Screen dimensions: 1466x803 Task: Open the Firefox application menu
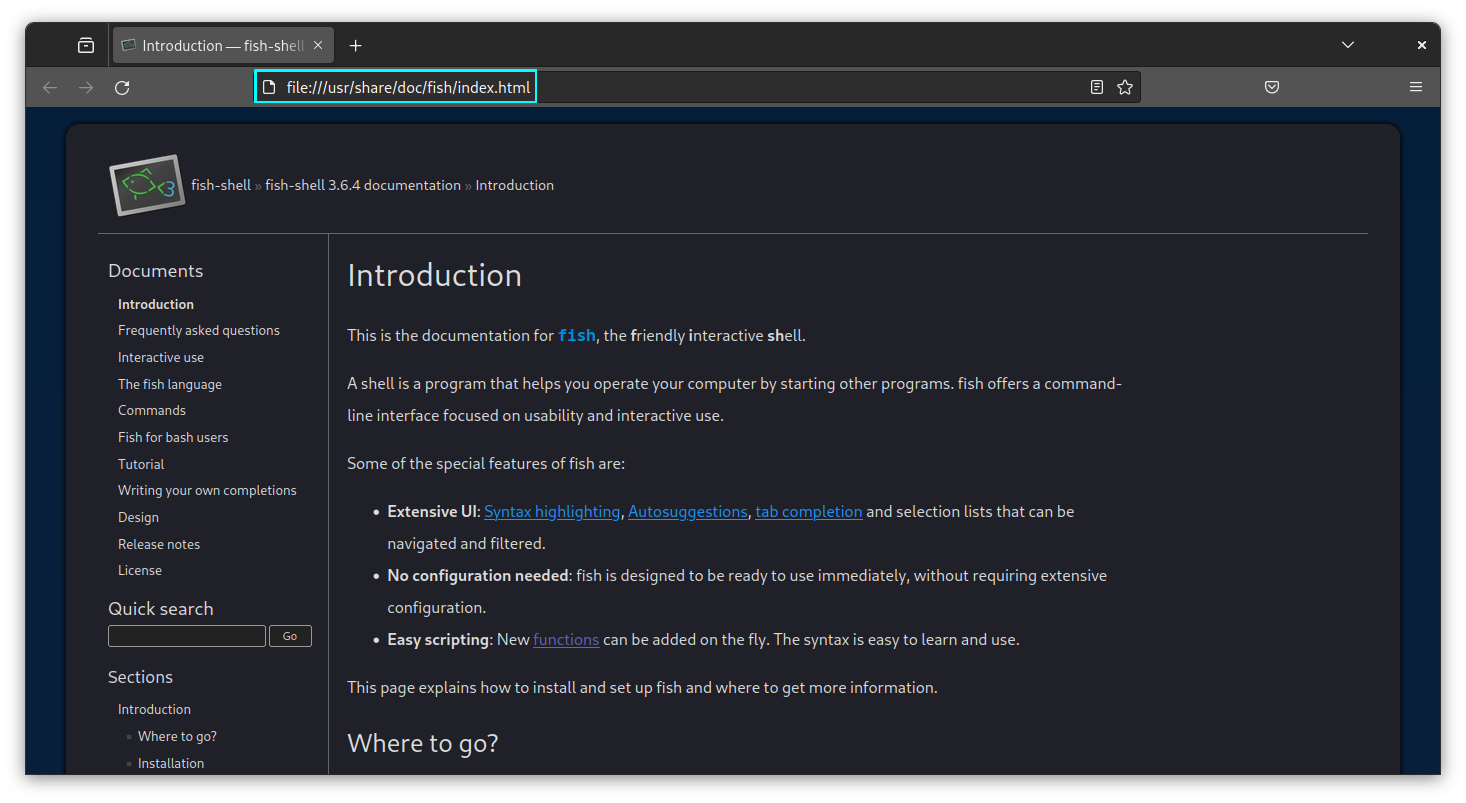point(1416,87)
